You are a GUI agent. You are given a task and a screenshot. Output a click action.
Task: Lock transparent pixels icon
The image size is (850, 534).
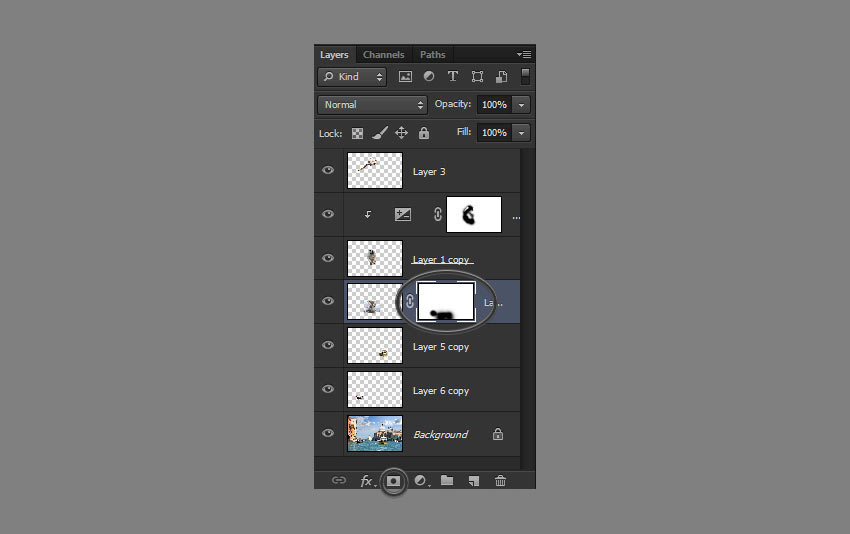(357, 133)
